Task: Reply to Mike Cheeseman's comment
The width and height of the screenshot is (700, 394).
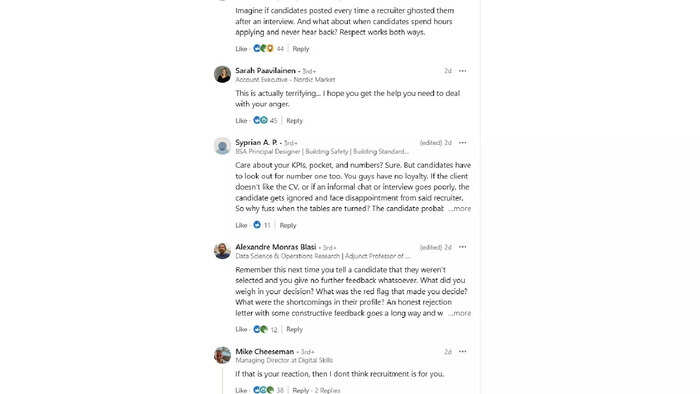Action: coord(300,390)
